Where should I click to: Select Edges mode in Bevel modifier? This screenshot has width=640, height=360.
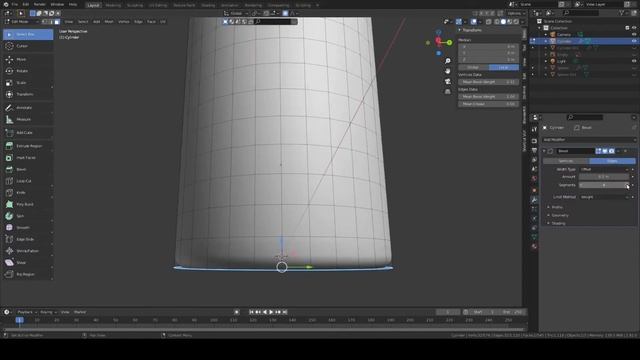[x=612, y=161]
